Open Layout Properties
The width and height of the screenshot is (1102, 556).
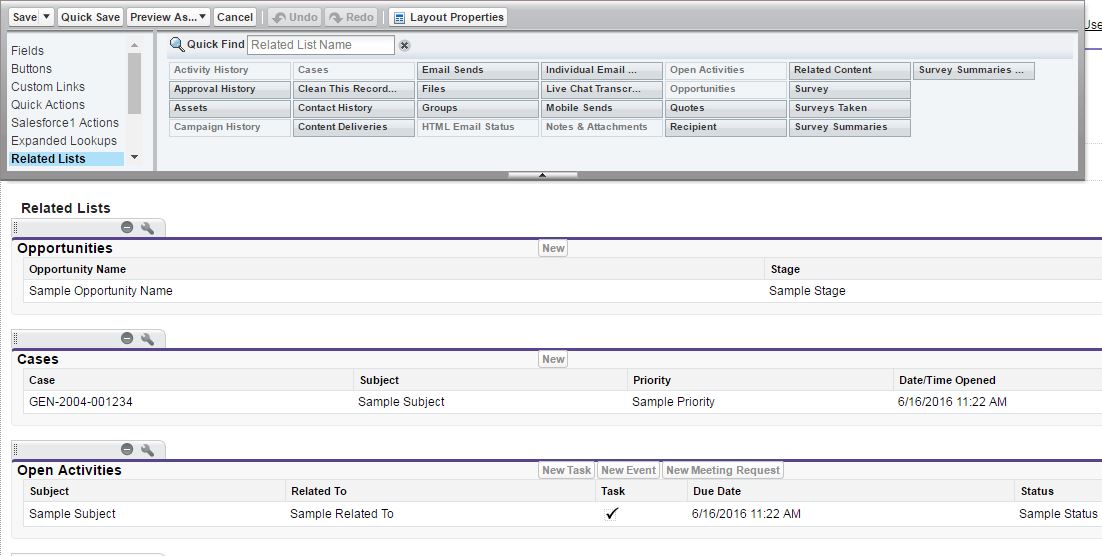pos(448,17)
